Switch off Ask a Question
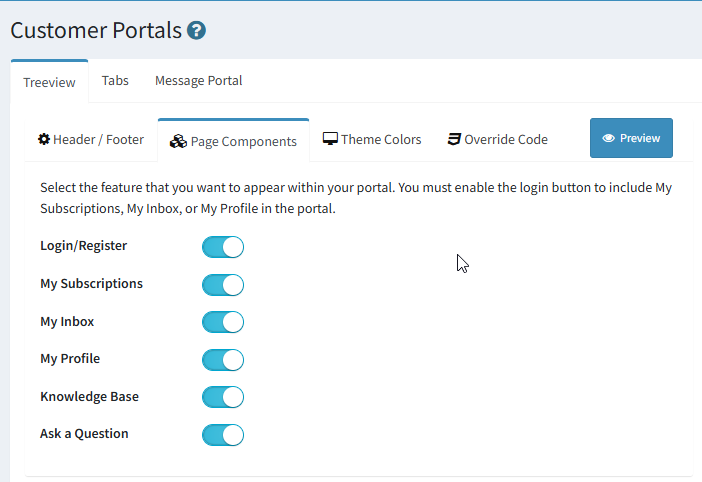 [x=223, y=435]
